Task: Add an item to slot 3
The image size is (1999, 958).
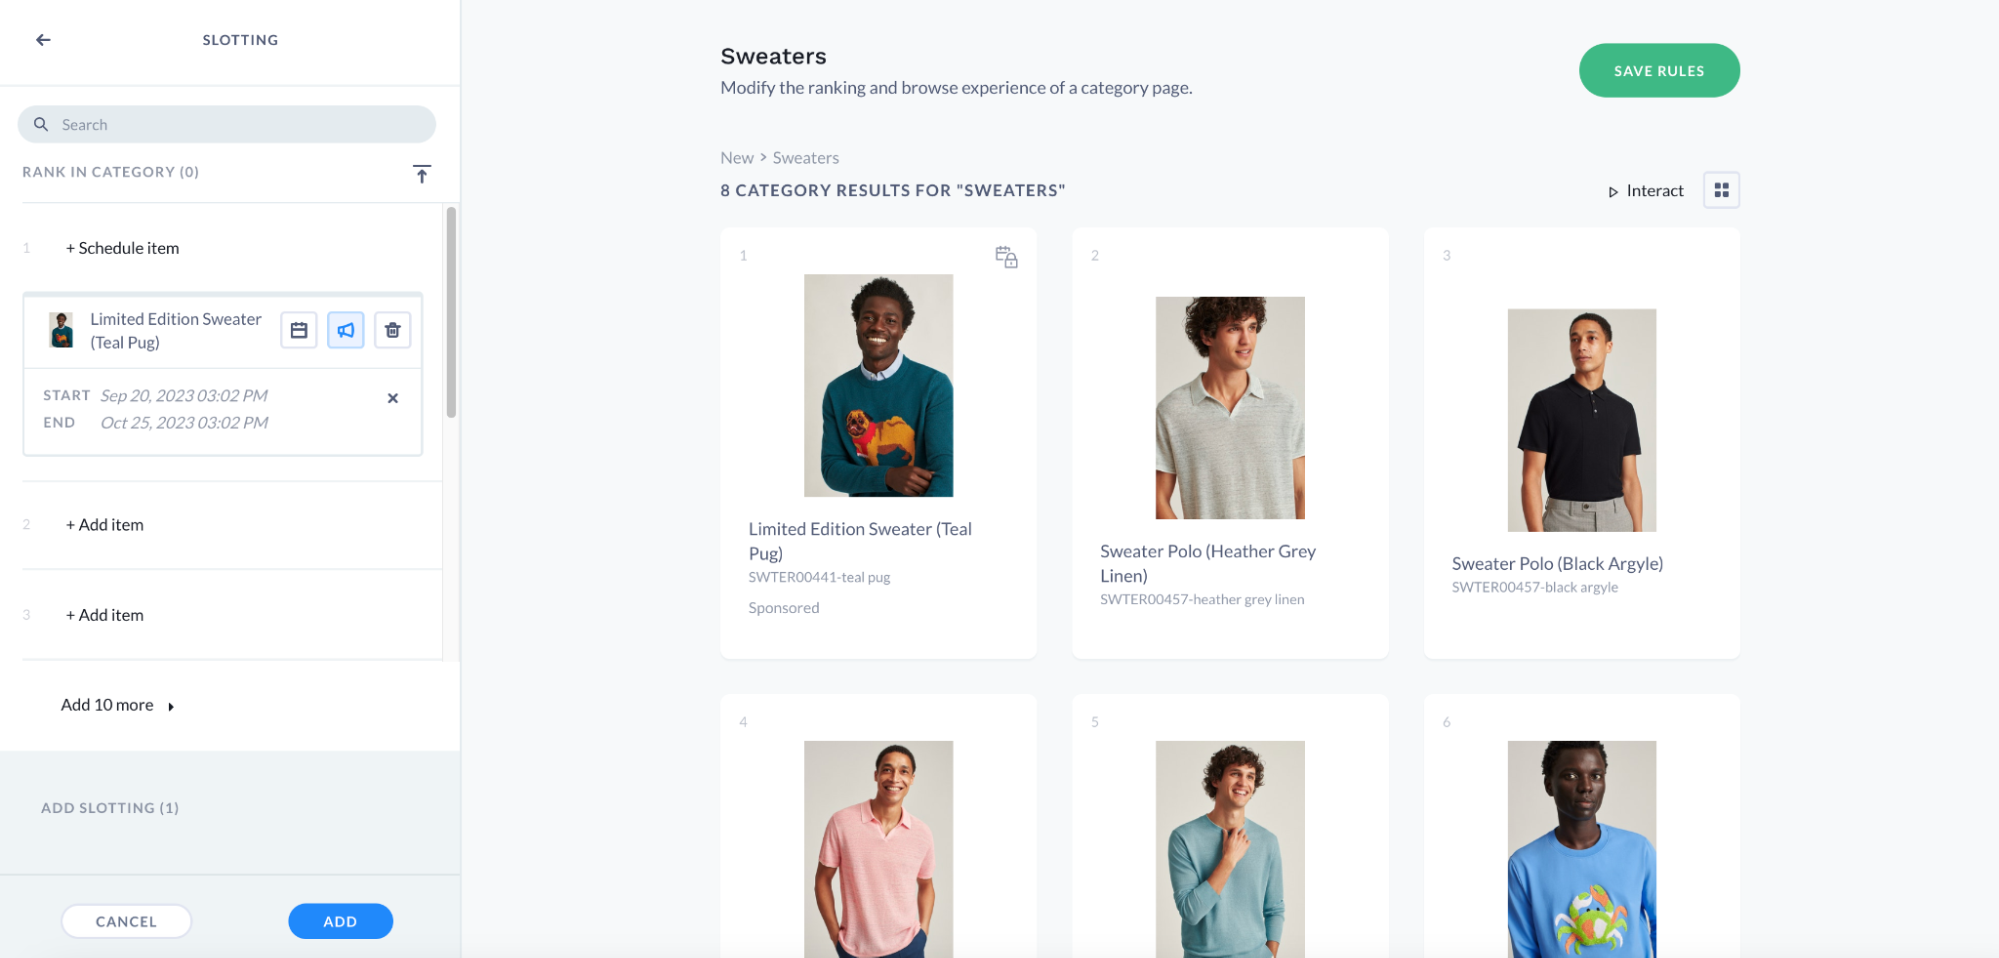Action: pos(105,615)
